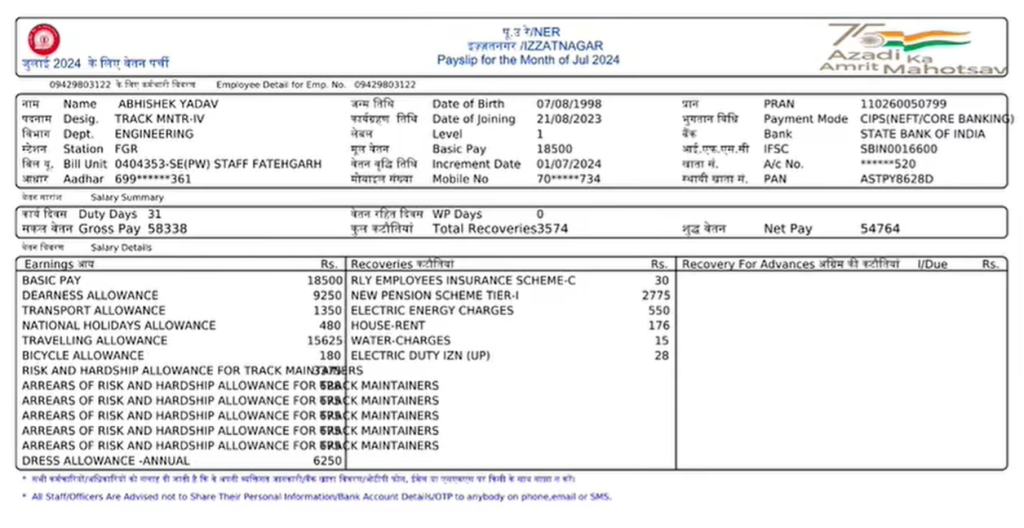Screen dimensions: 1024x528
Task: Select increment date 01/07/2024
Action: click(569, 164)
